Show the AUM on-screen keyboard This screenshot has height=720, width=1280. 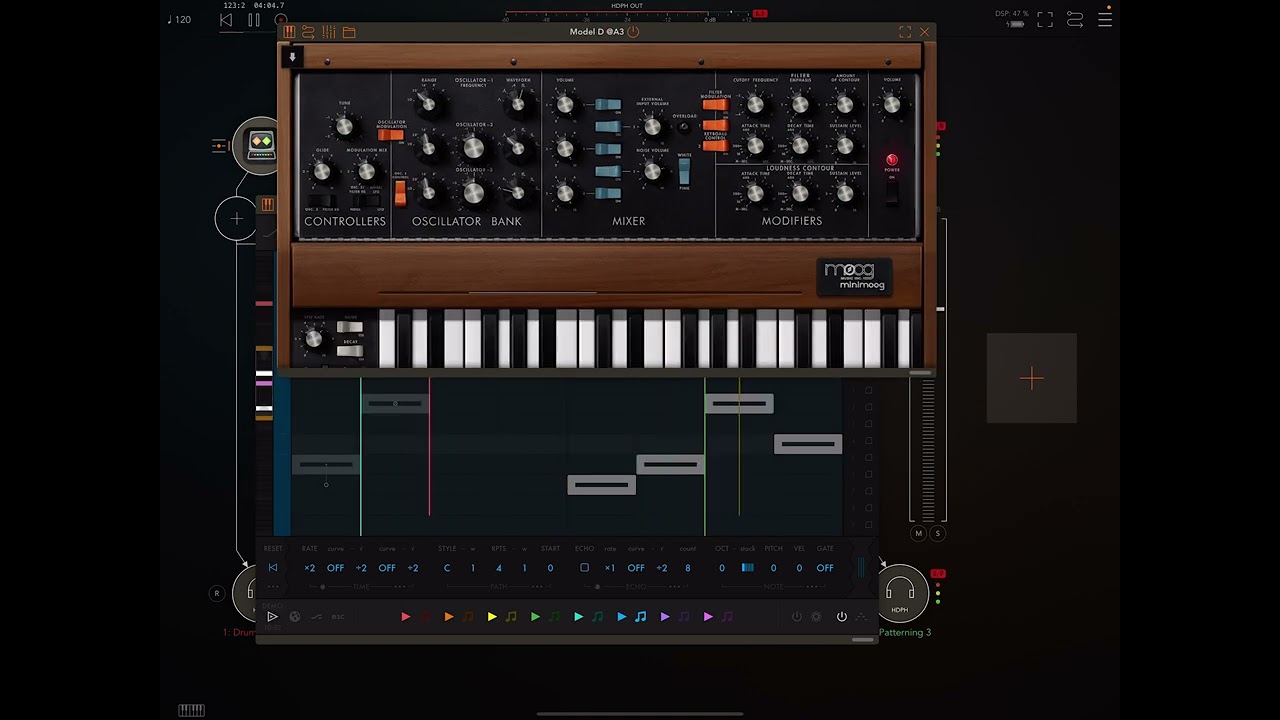191,710
